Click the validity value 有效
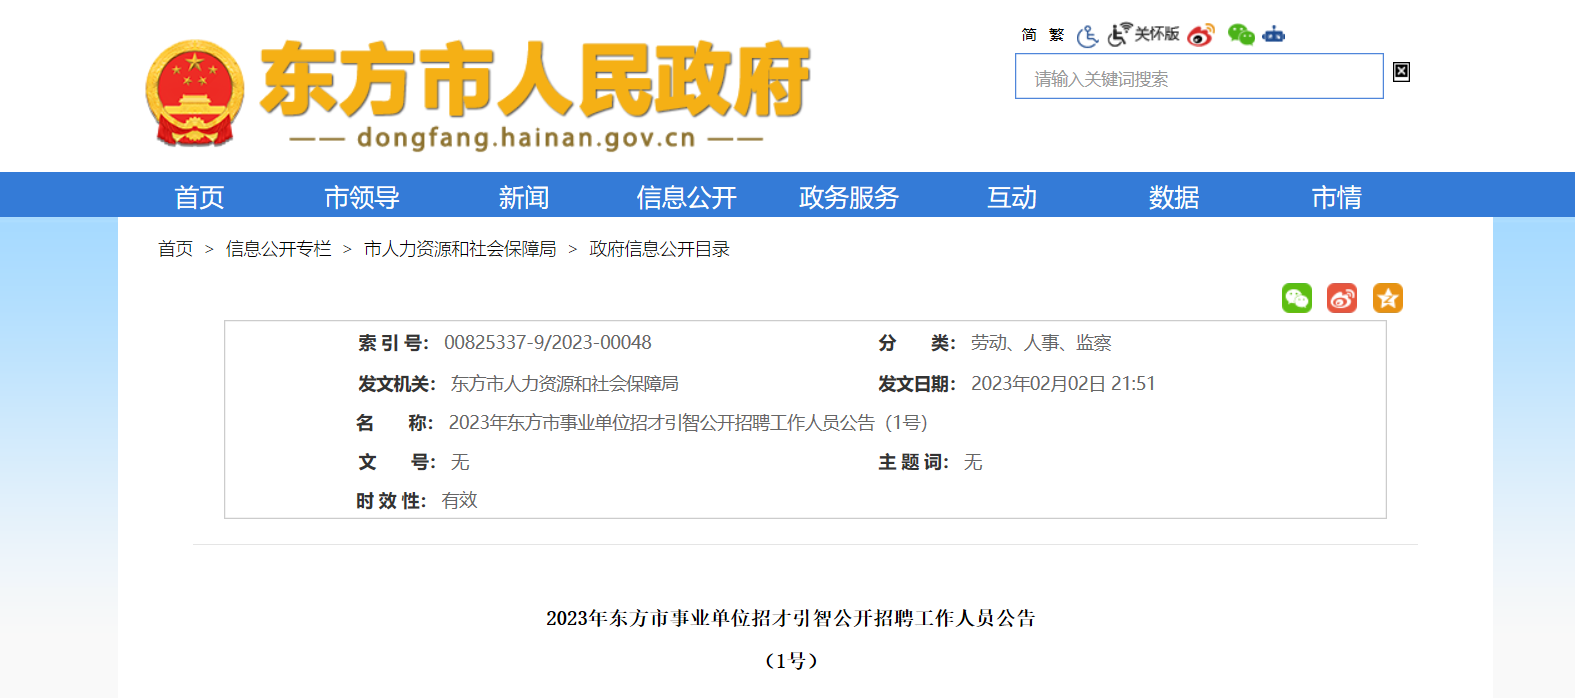 (x=460, y=501)
